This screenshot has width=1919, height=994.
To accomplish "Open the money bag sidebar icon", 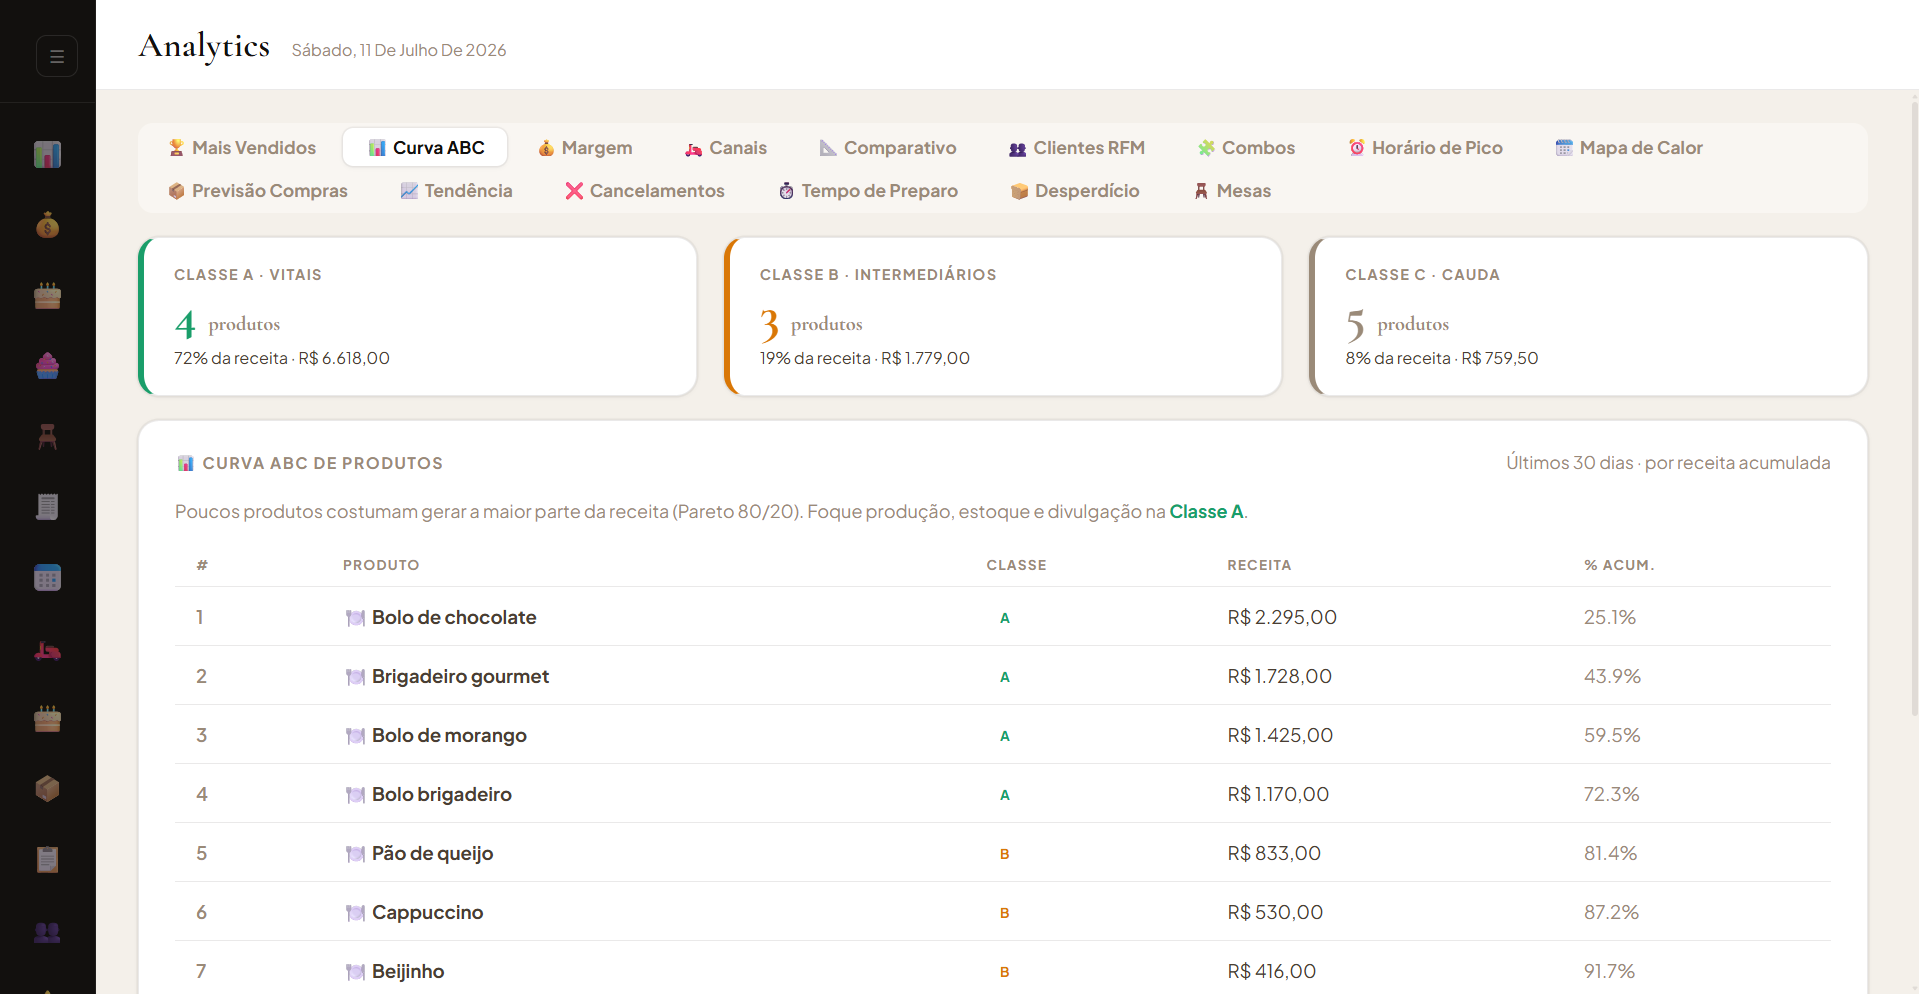I will [47, 226].
